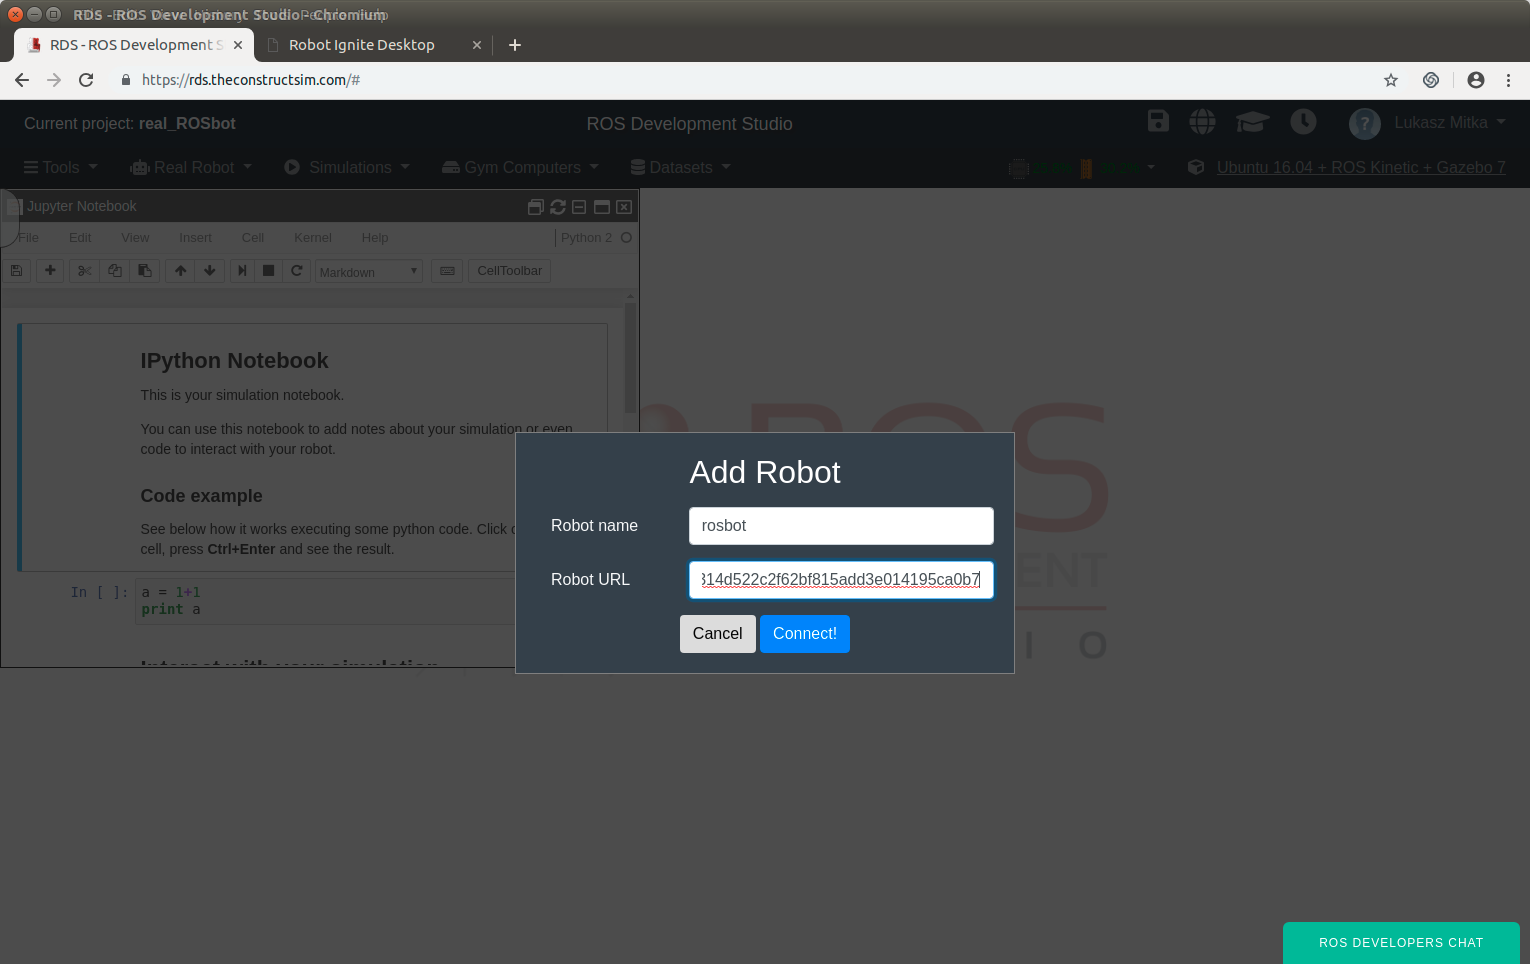Click the globe icon in header
The height and width of the screenshot is (964, 1530).
pos(1202,122)
